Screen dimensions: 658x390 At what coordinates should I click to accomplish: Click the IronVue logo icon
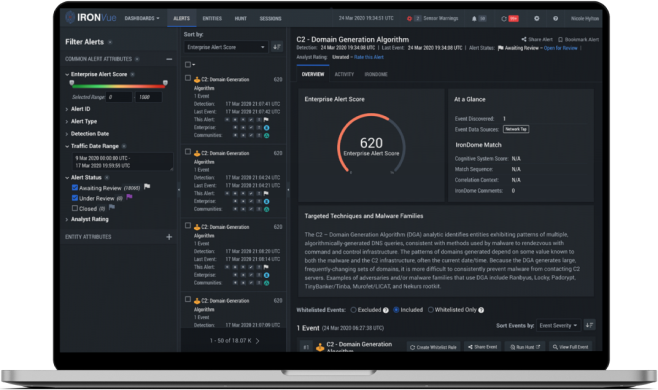pos(70,18)
